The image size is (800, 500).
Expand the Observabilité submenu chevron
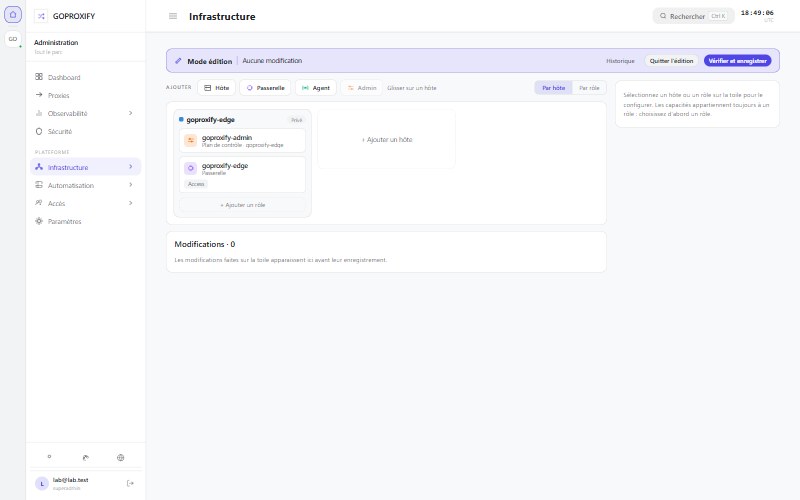[x=131, y=113]
